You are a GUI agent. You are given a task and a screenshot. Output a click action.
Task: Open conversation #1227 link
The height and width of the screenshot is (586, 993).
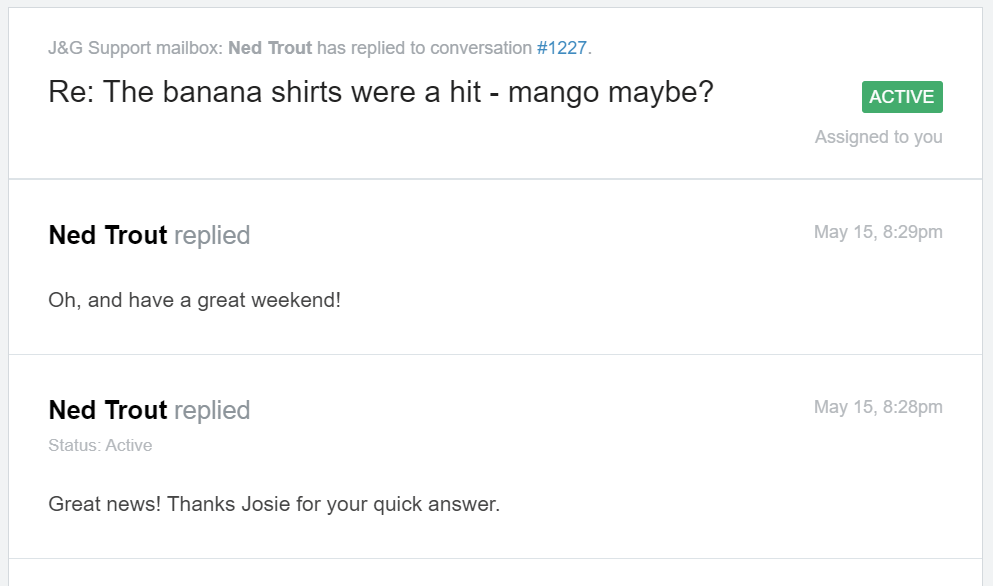click(x=561, y=48)
